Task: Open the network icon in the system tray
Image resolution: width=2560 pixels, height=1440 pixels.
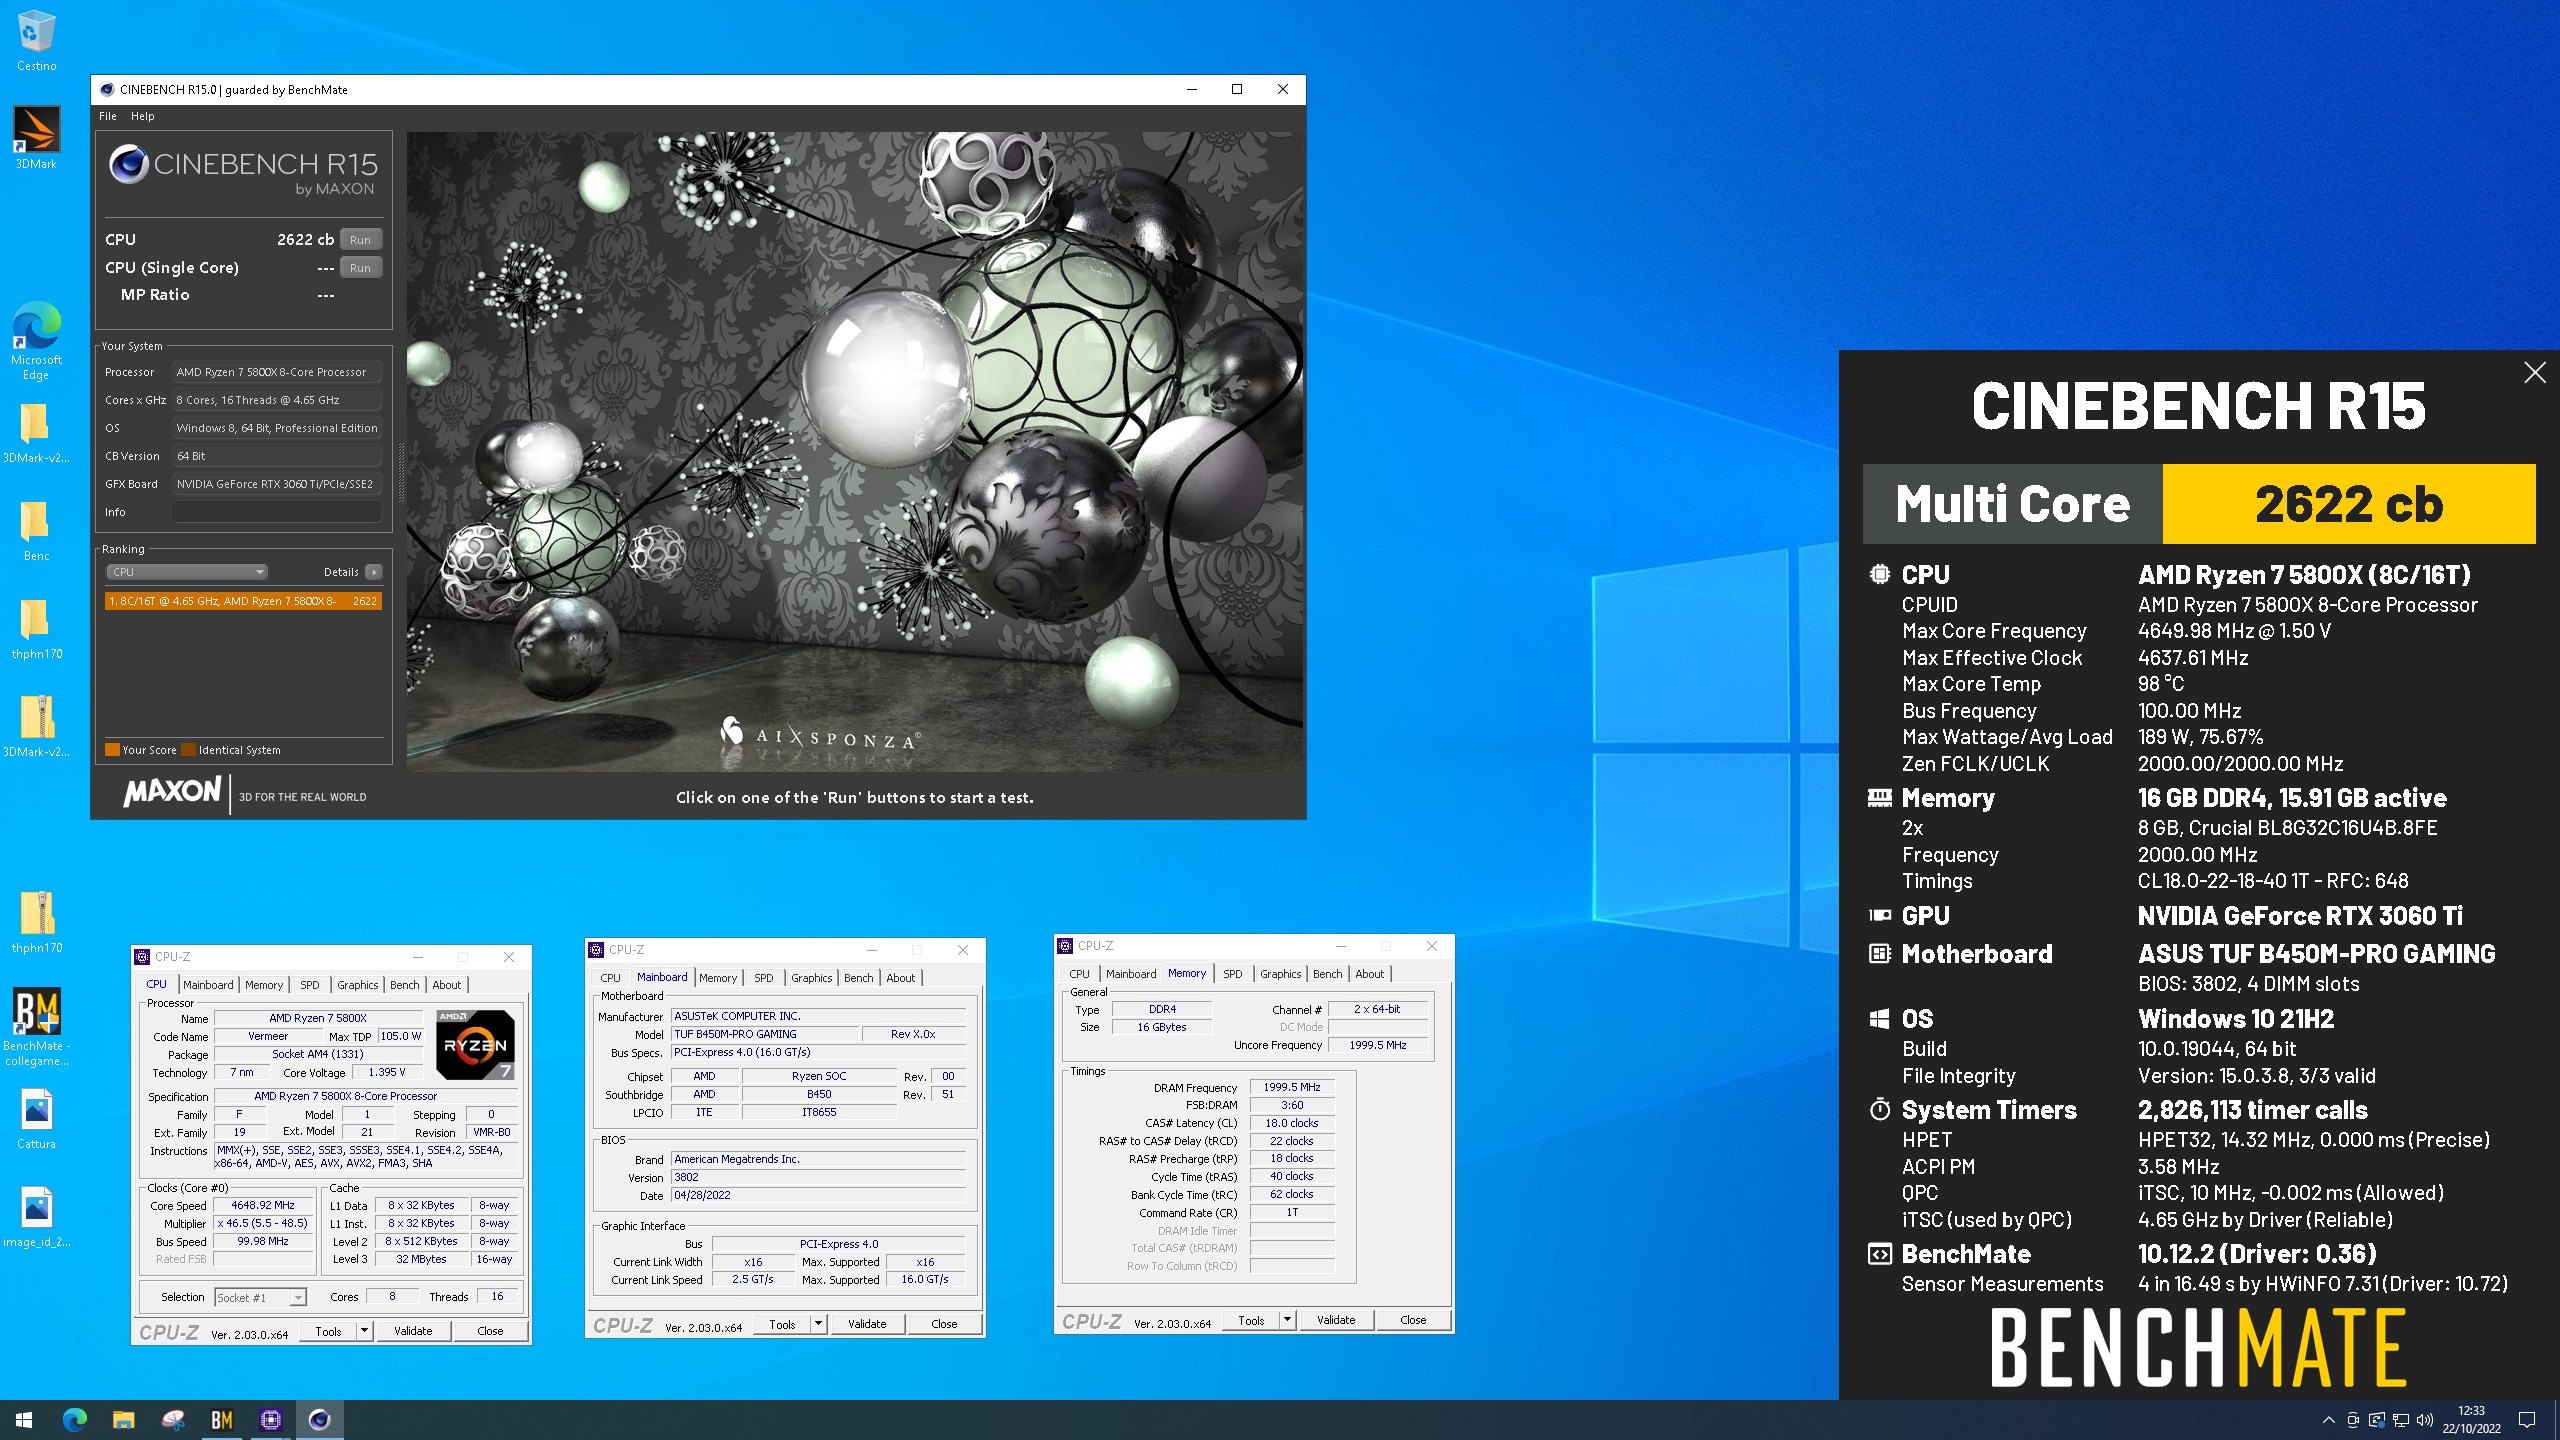Action: tap(2400, 1420)
